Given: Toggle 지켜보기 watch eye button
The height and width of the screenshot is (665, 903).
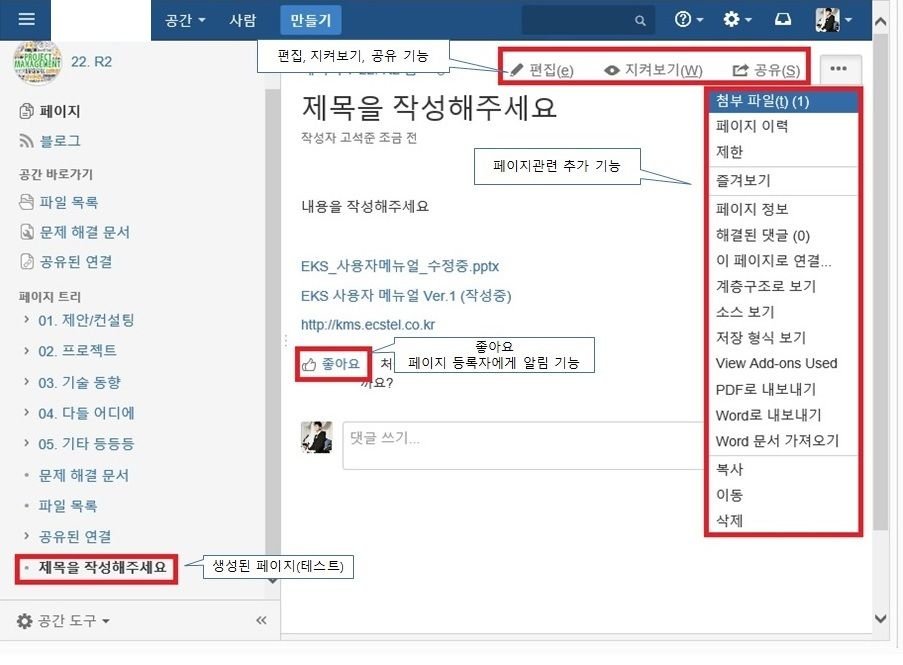Looking at the screenshot, I should coord(653,70).
